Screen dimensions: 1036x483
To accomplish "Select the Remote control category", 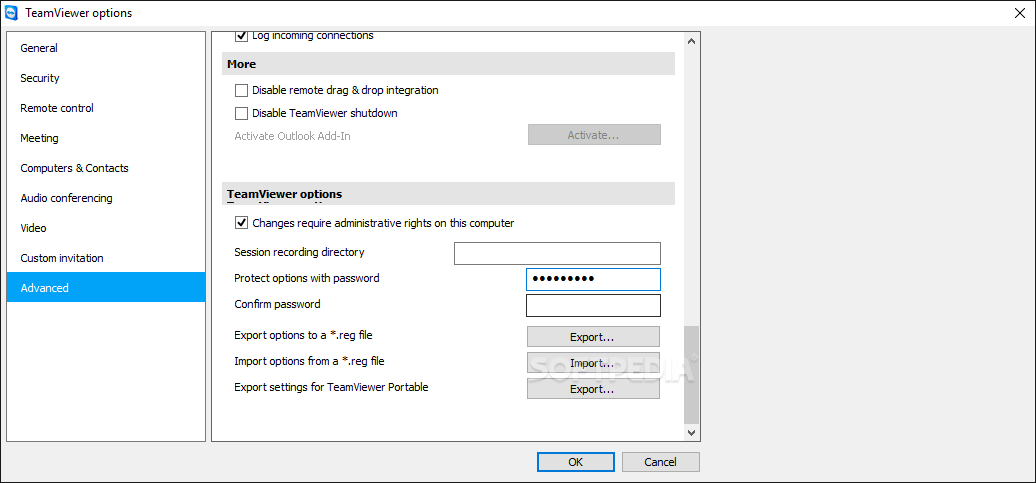I will [x=106, y=108].
